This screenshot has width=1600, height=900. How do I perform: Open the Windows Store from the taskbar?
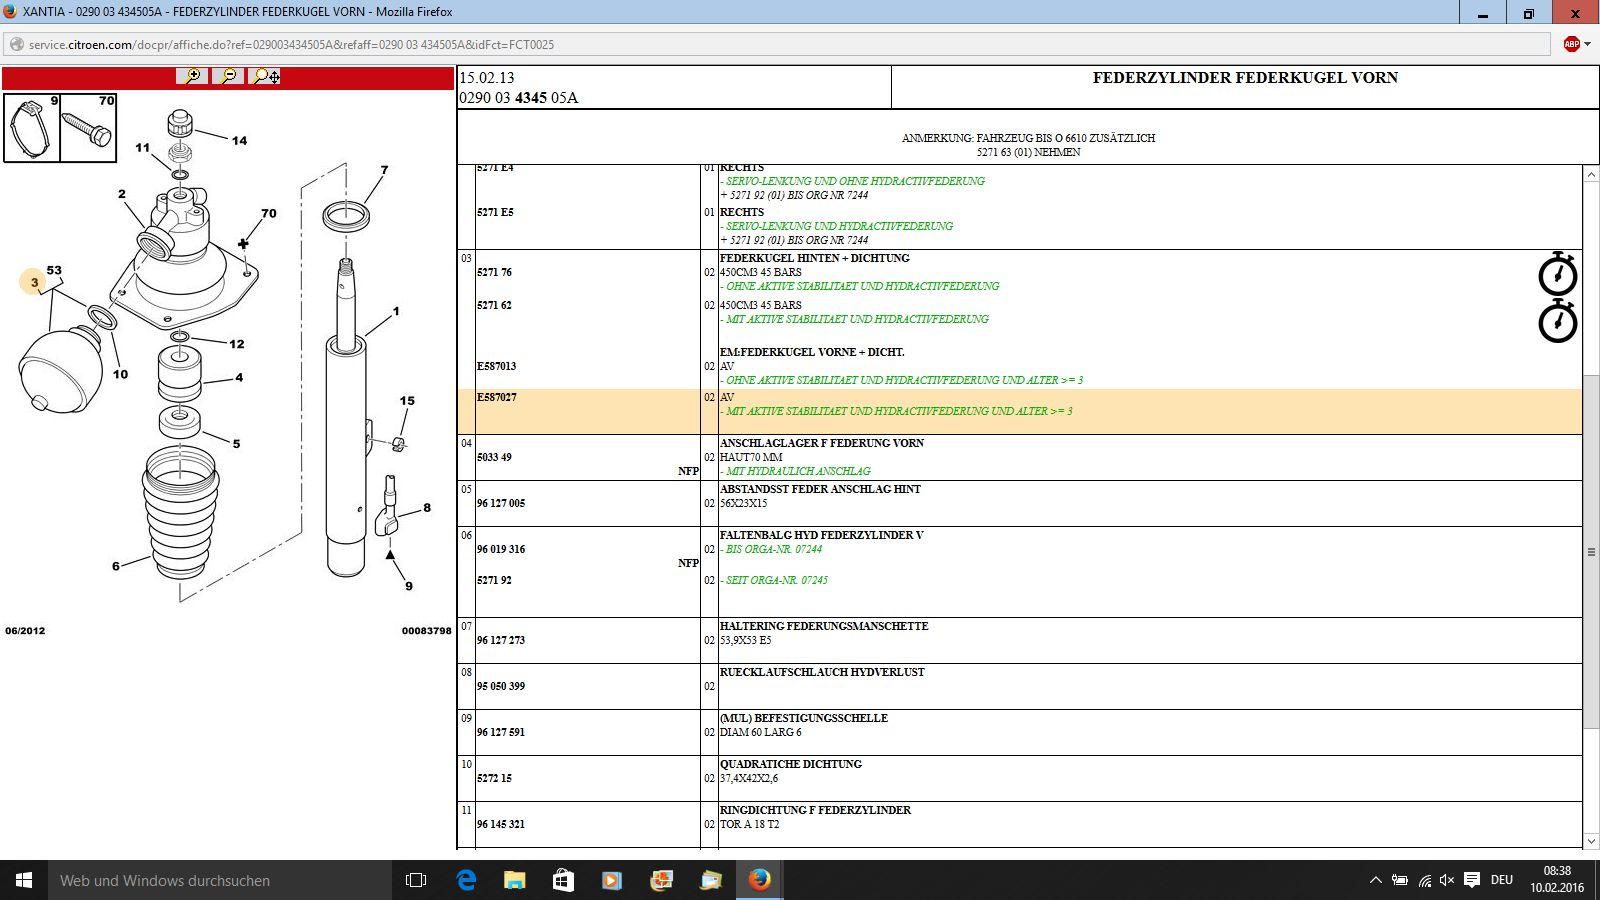pyautogui.click(x=563, y=880)
